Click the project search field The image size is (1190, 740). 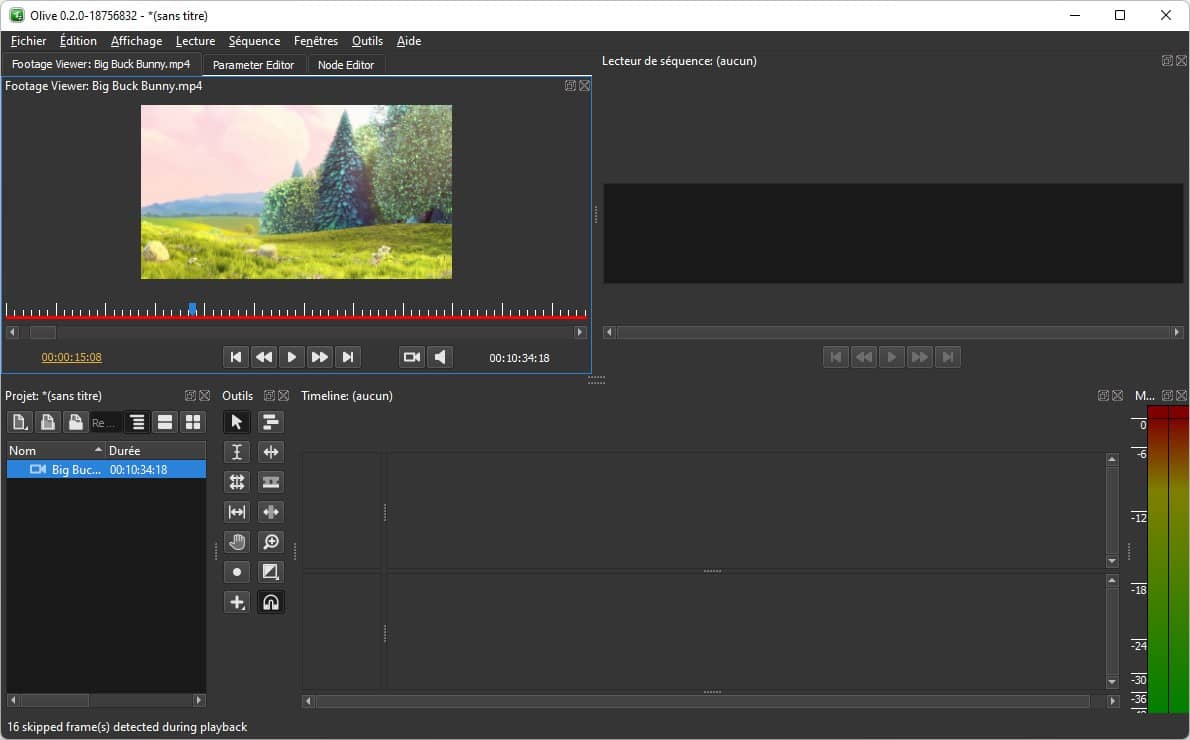[105, 423]
